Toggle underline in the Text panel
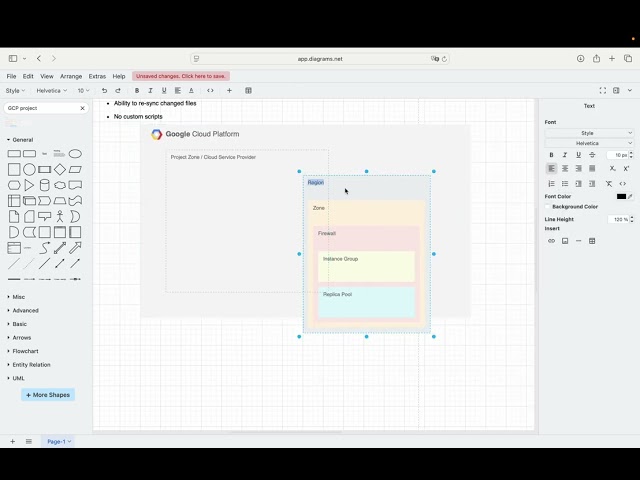Screen dimensions: 640x480 click(578, 155)
